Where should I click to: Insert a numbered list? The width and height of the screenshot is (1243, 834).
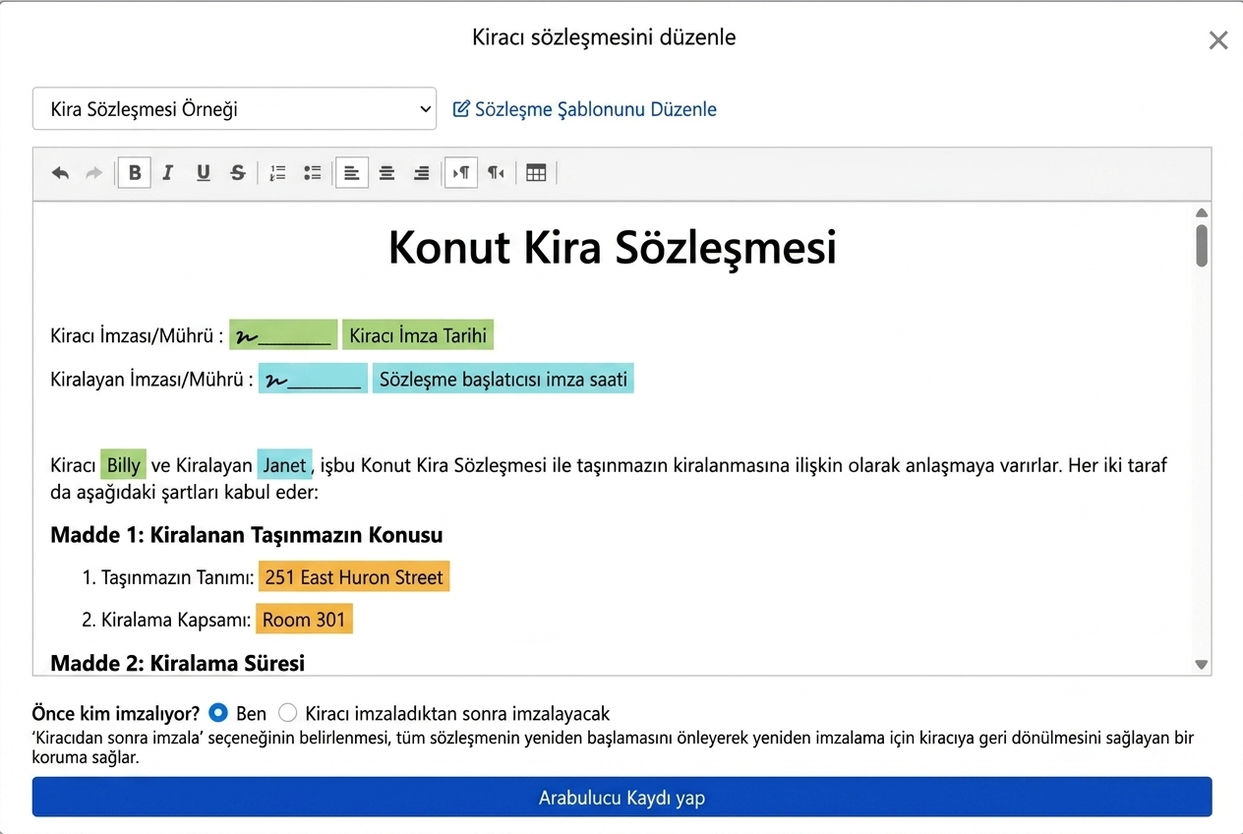pos(278,173)
